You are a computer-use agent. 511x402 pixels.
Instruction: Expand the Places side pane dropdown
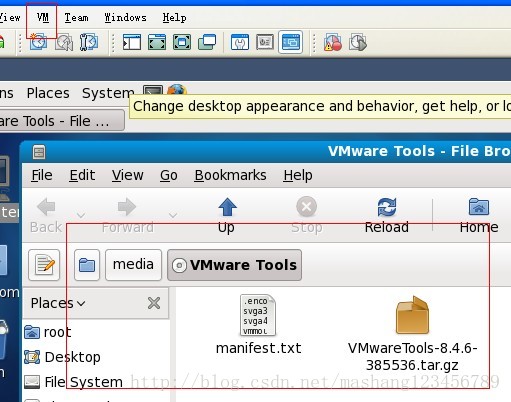point(58,303)
